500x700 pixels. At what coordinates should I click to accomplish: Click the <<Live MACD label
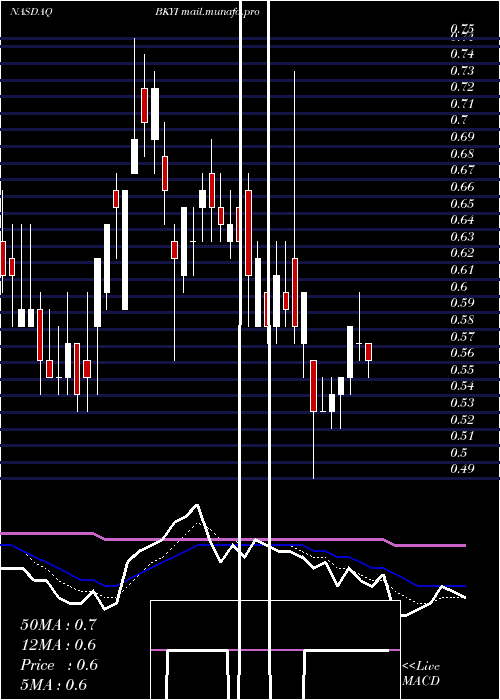(421, 674)
